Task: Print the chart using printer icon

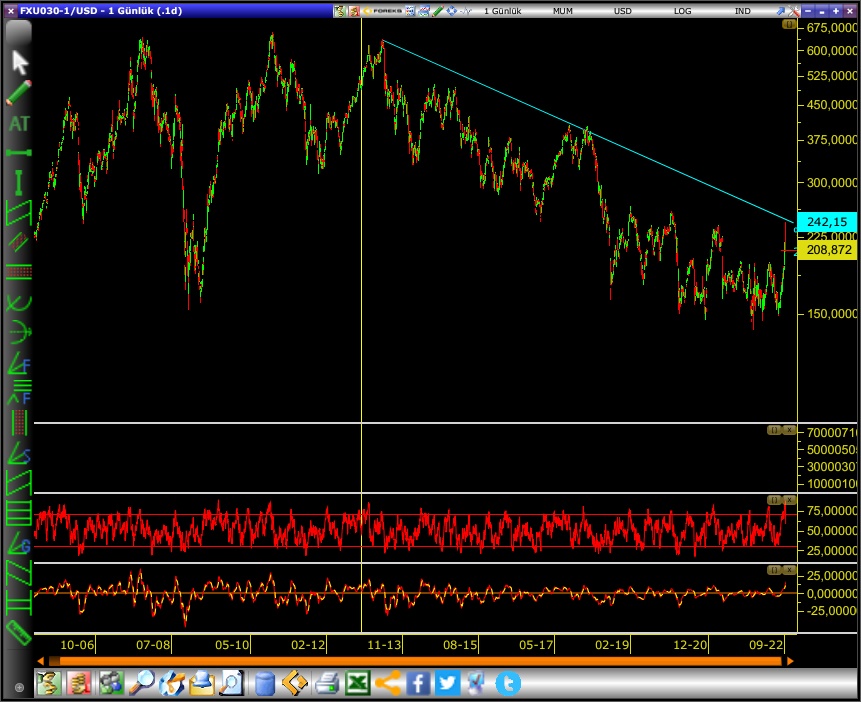Action: [x=327, y=683]
